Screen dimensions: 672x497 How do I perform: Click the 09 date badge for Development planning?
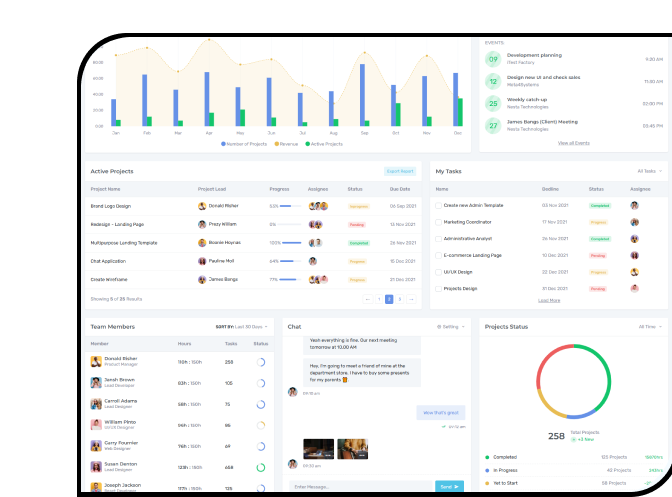click(493, 58)
